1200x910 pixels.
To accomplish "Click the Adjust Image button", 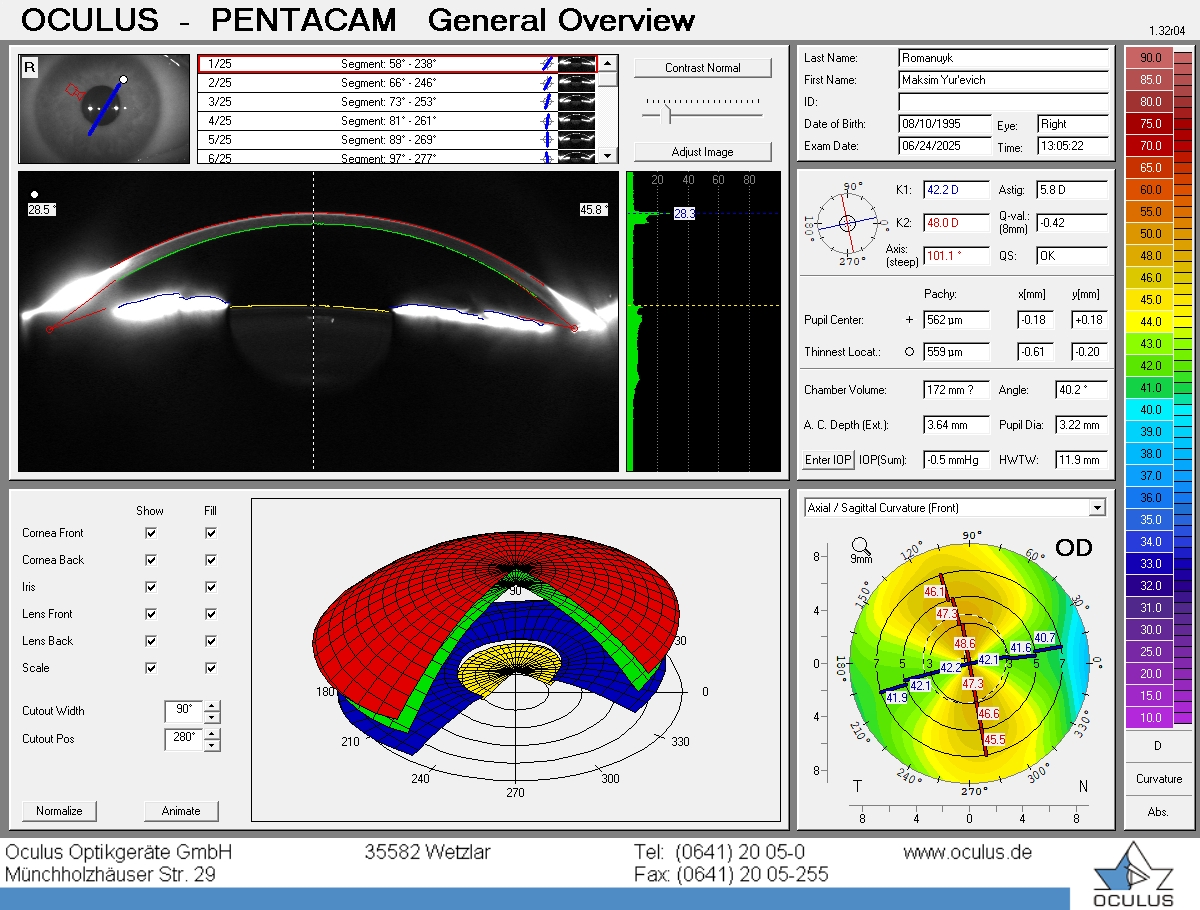I will pyautogui.click(x=703, y=152).
